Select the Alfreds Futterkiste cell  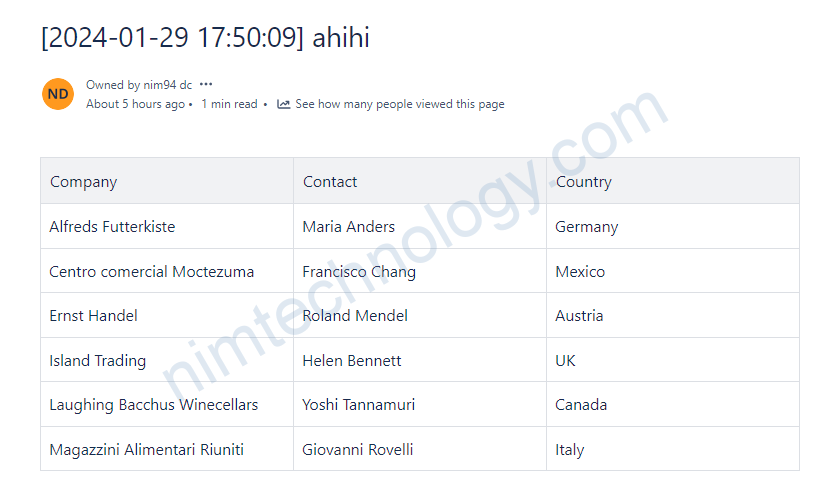click(x=112, y=227)
